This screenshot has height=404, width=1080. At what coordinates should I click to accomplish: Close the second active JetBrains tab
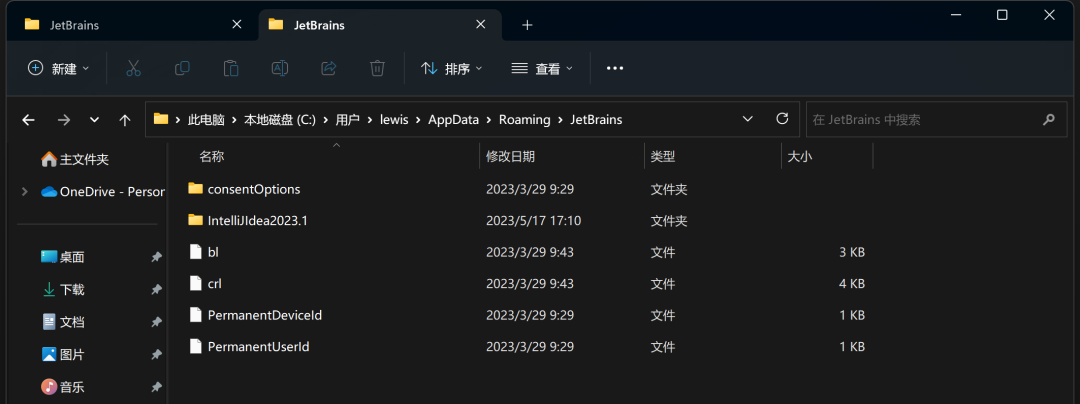[x=480, y=25]
